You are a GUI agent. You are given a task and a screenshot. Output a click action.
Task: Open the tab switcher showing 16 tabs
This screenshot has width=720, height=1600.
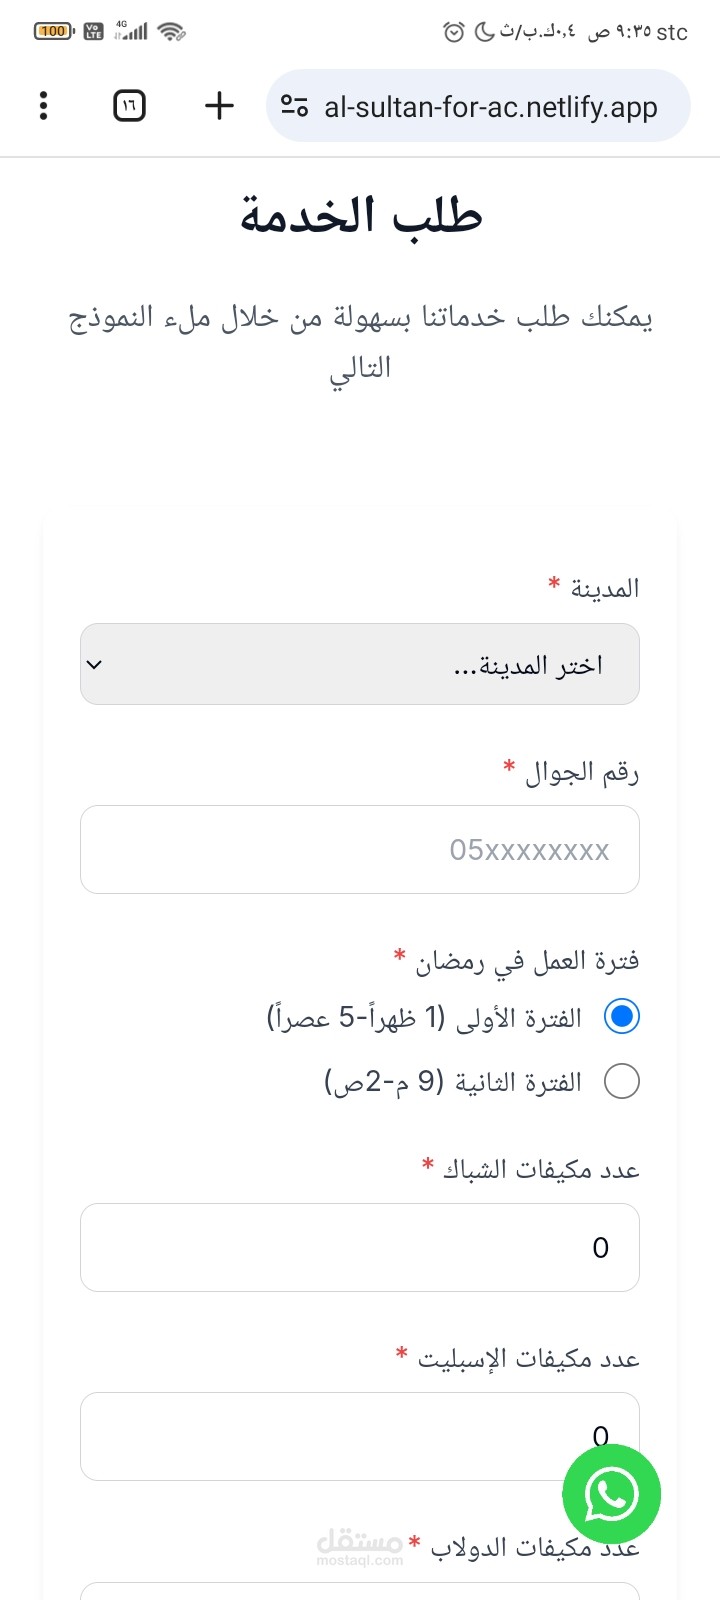pos(130,106)
